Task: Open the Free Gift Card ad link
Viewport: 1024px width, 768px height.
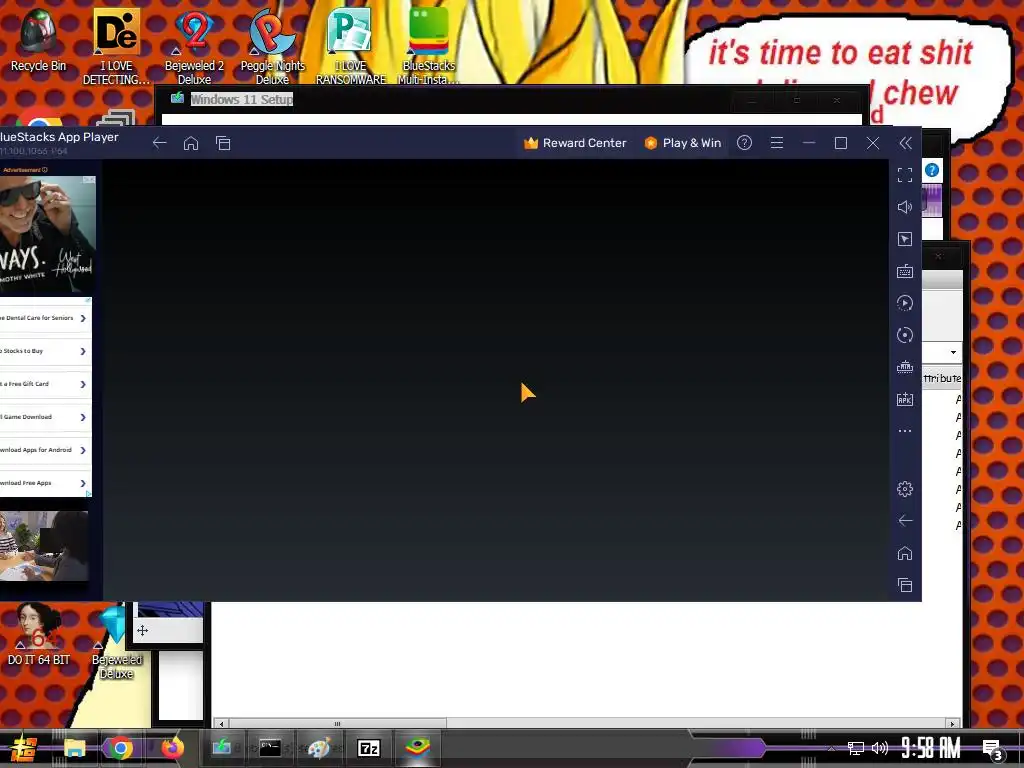Action: click(x=44, y=384)
